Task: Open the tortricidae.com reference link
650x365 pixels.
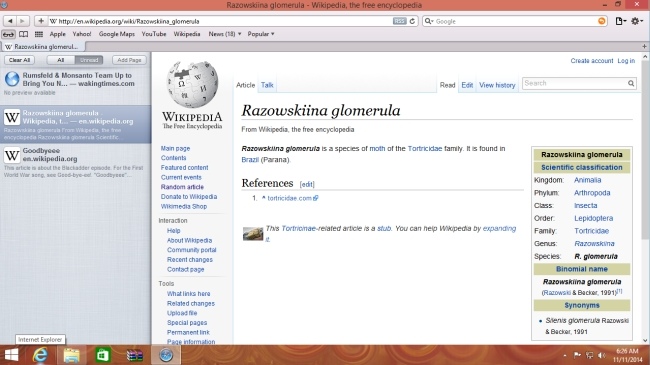Action: (289, 198)
